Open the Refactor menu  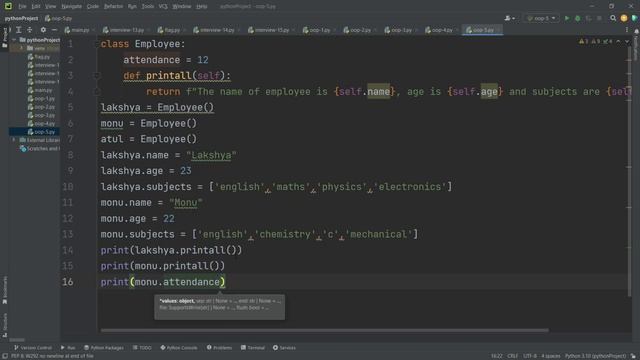tap(113, 6)
